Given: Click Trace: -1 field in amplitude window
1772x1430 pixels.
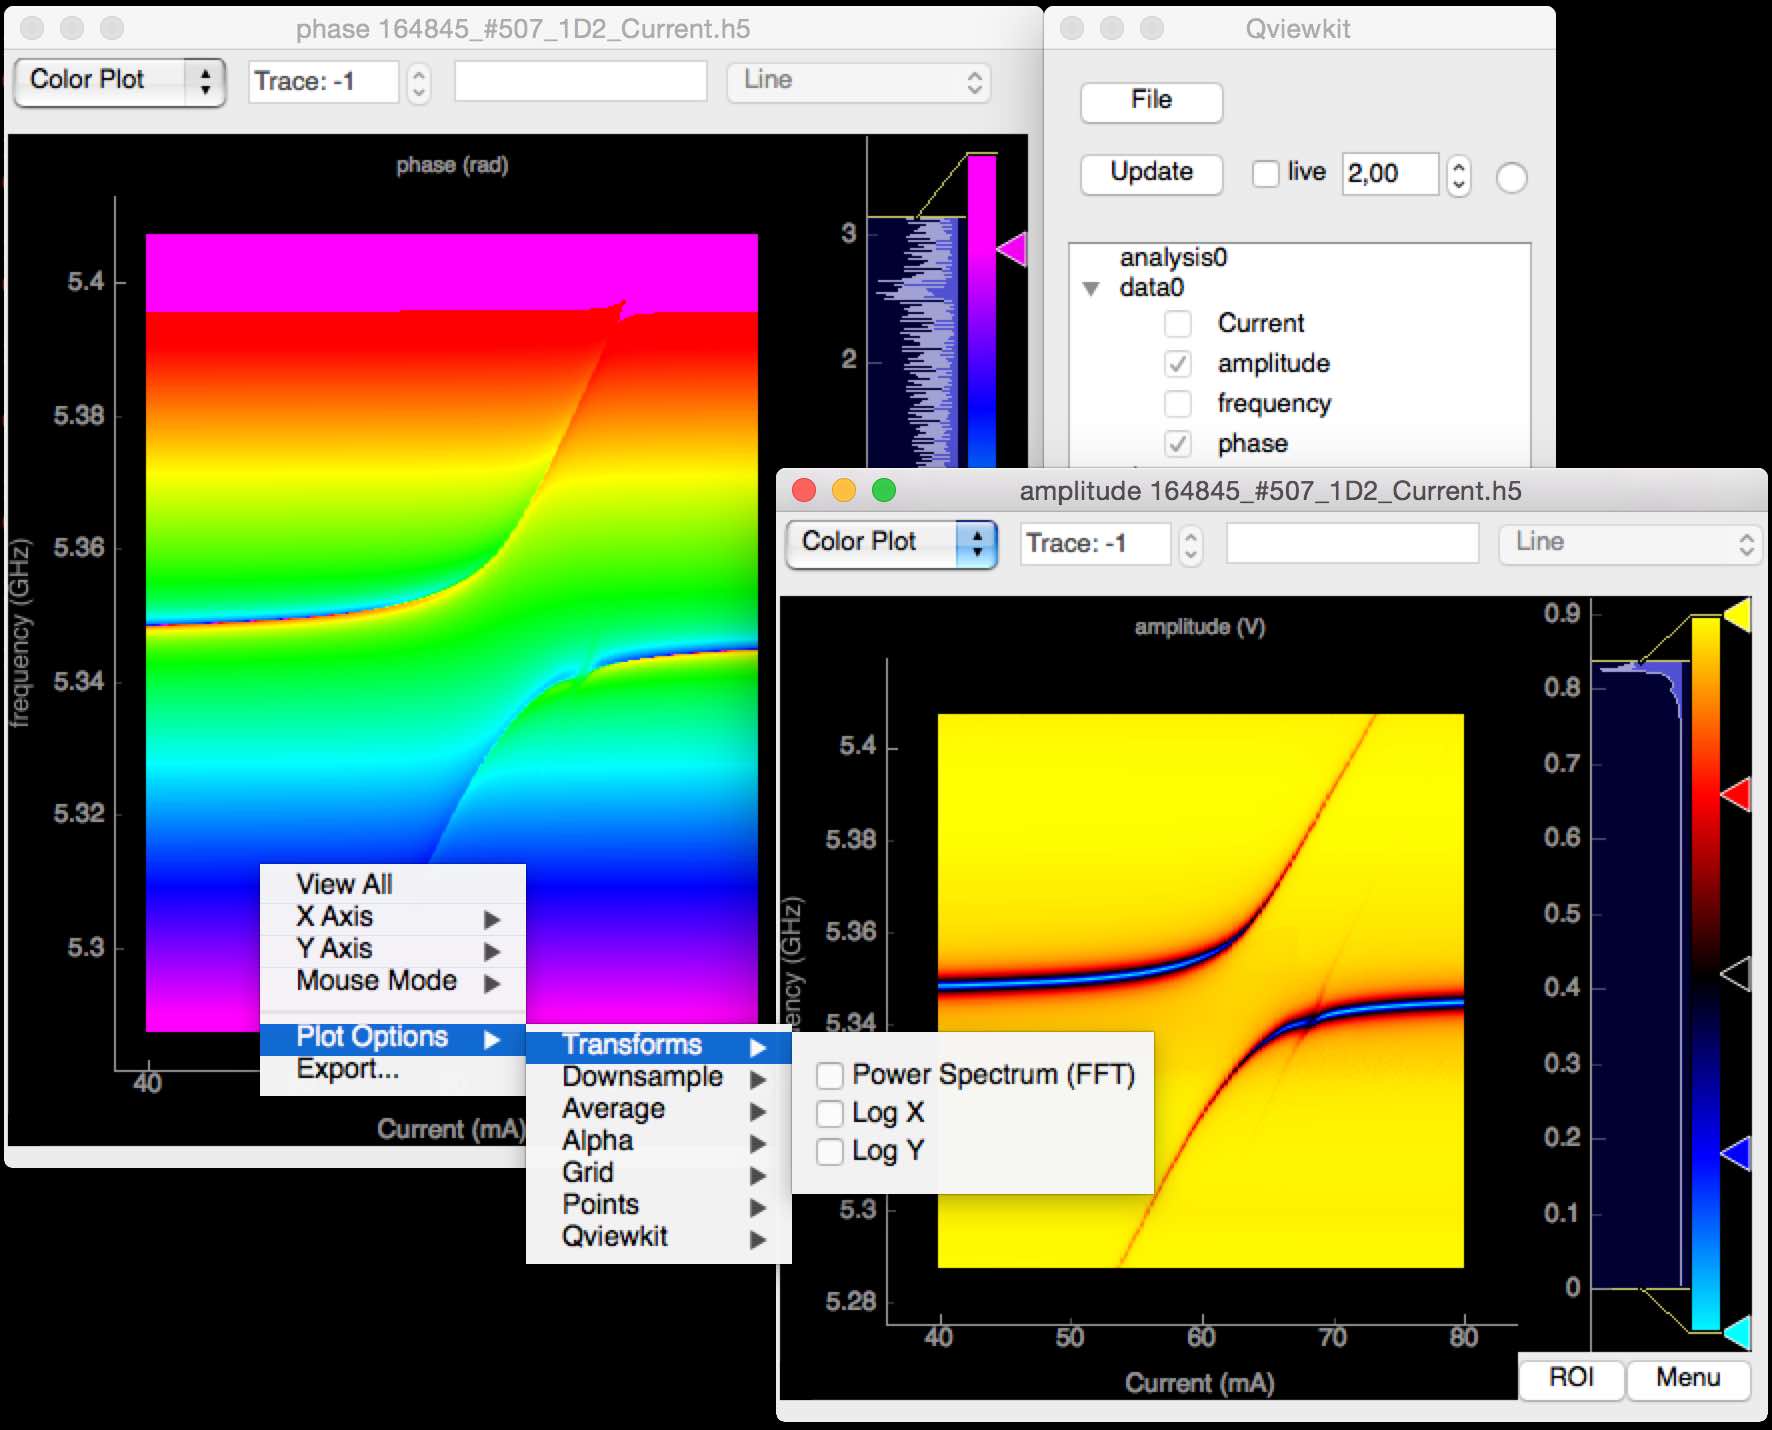Looking at the screenshot, I should 1095,544.
